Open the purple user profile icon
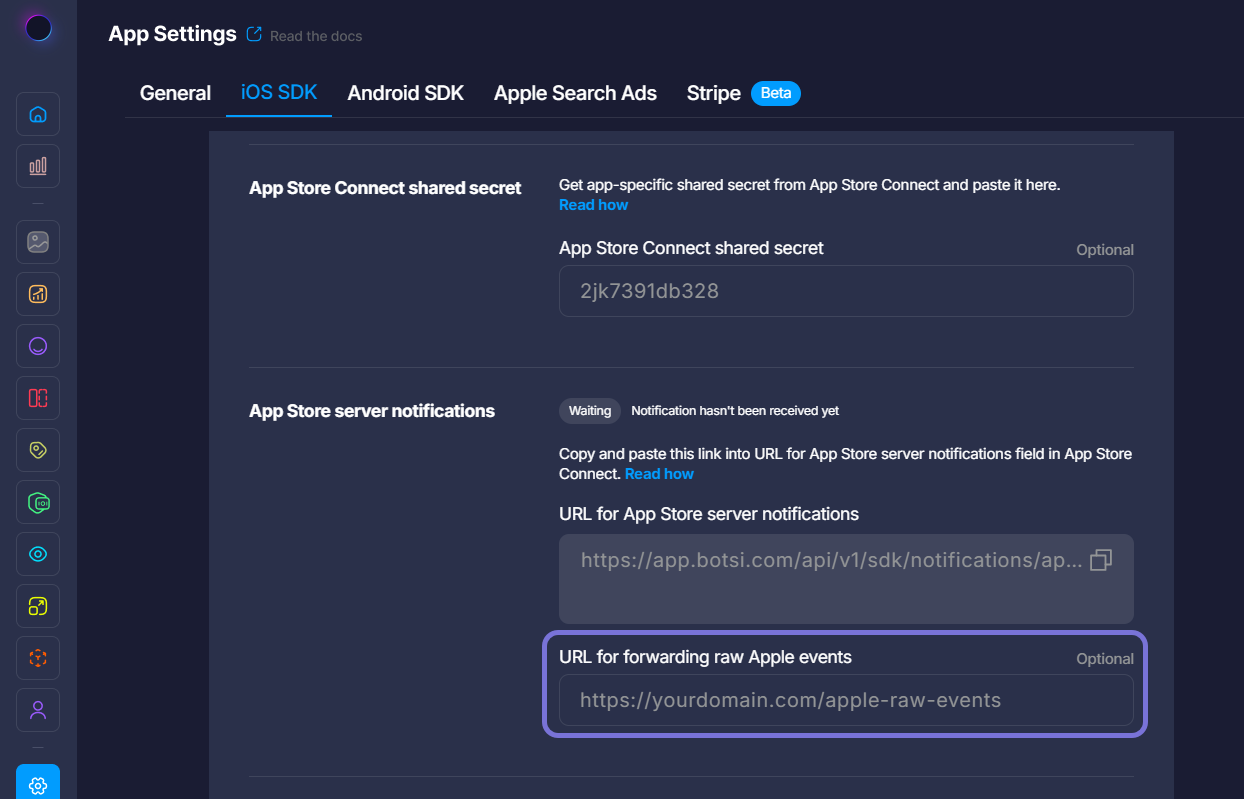1244x799 pixels. coord(38,710)
